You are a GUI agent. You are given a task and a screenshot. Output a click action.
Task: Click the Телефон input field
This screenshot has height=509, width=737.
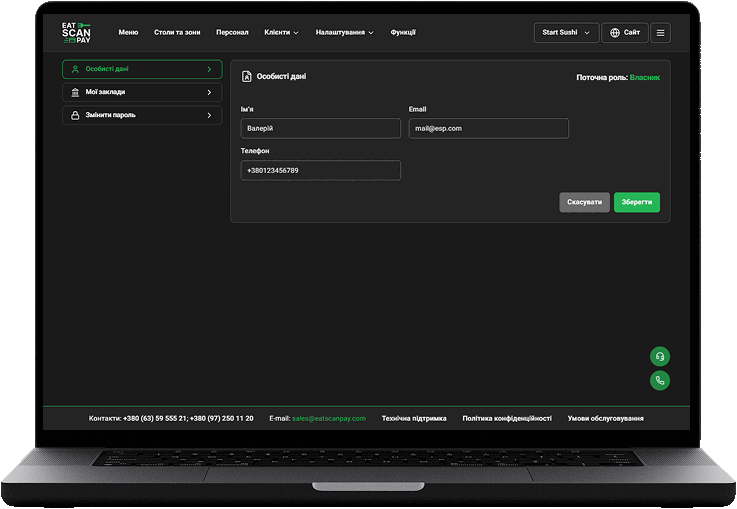[x=321, y=171]
